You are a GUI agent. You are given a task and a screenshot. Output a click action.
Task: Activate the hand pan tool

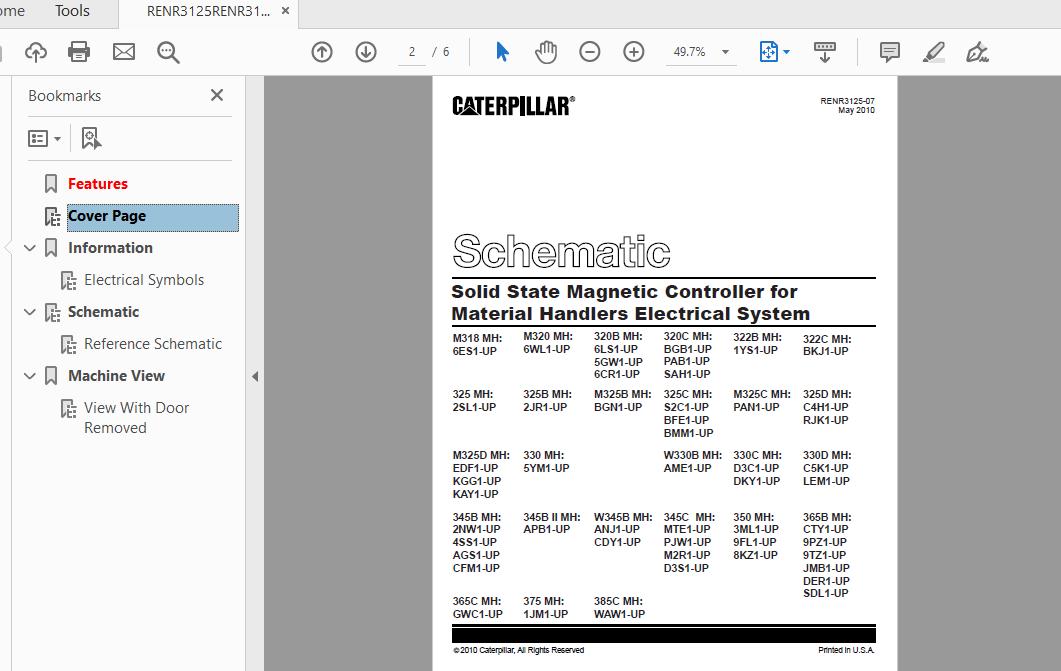click(x=546, y=52)
